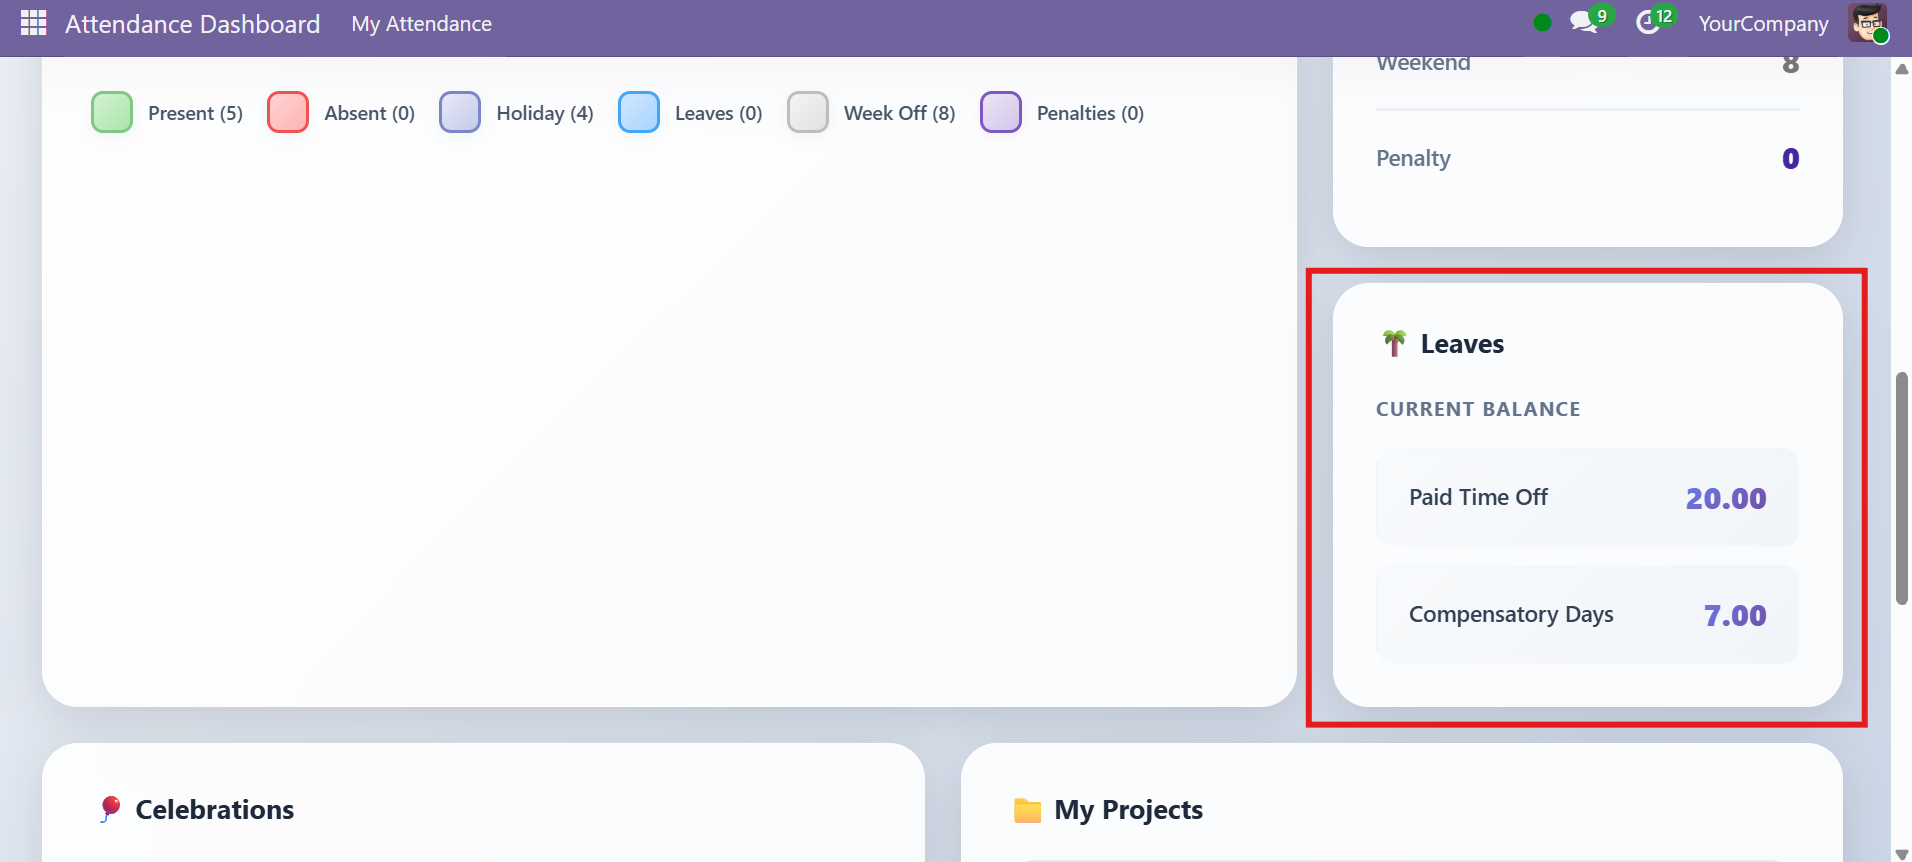
Task: Open the apps grid menu icon
Action: click(x=33, y=23)
